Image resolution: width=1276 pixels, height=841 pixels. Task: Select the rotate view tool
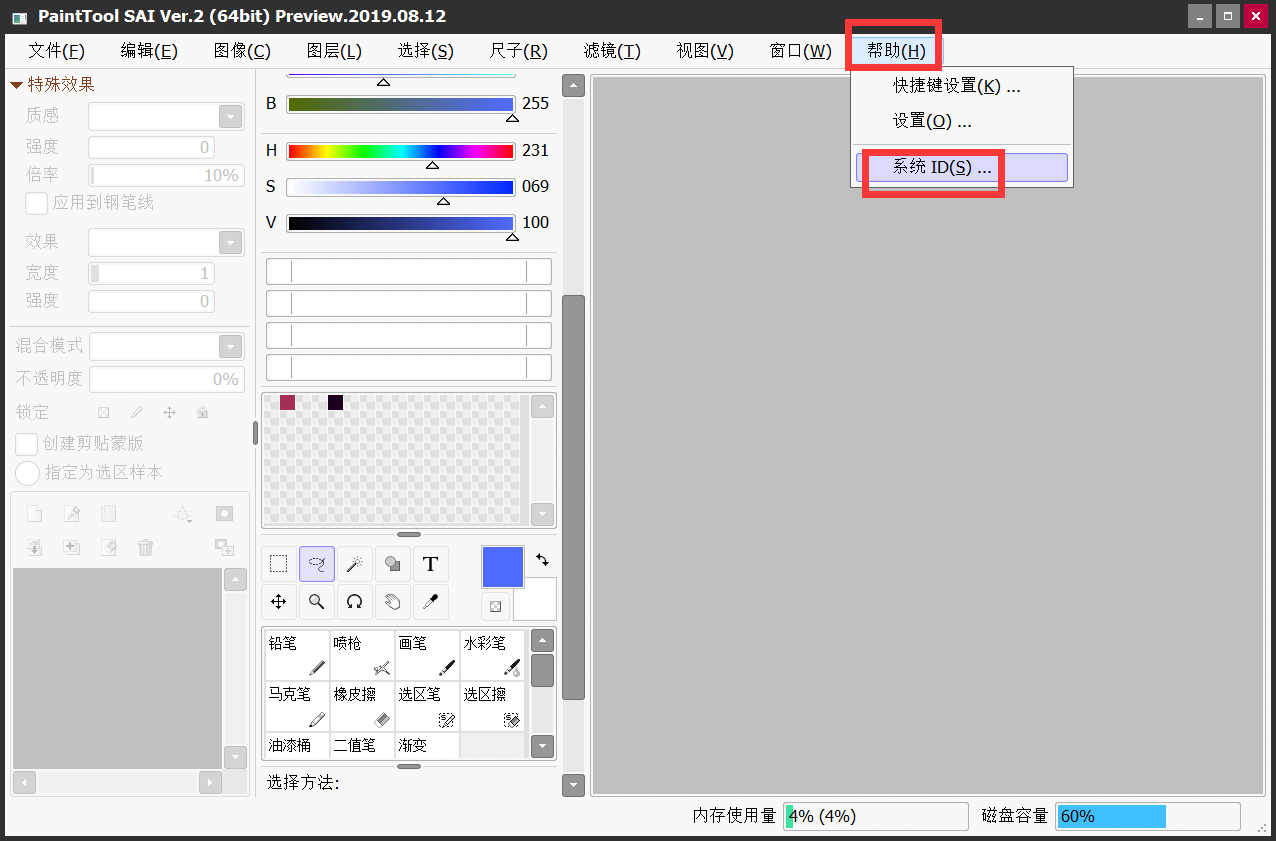355,602
